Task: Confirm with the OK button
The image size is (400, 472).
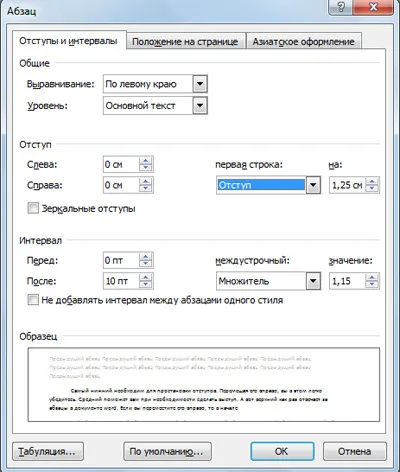Action: click(282, 451)
